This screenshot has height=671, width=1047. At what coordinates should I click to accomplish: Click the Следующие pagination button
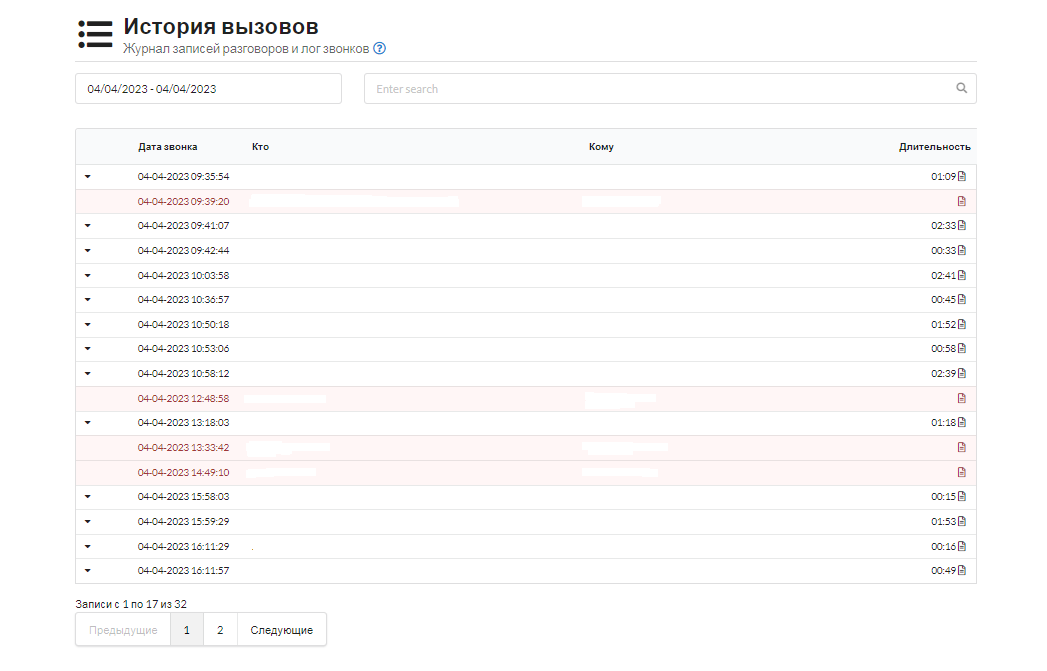(282, 630)
